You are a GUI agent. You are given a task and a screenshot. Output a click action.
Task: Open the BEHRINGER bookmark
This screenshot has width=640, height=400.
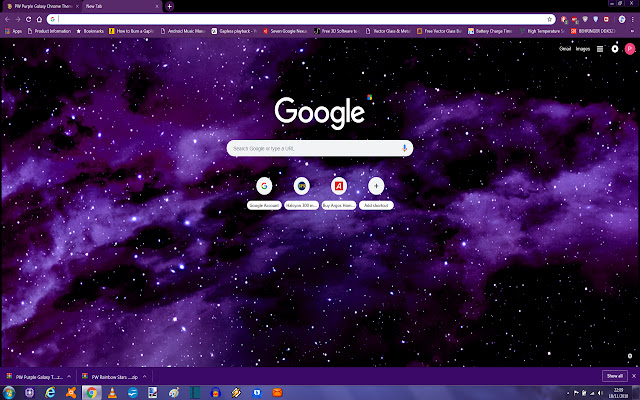[x=593, y=31]
